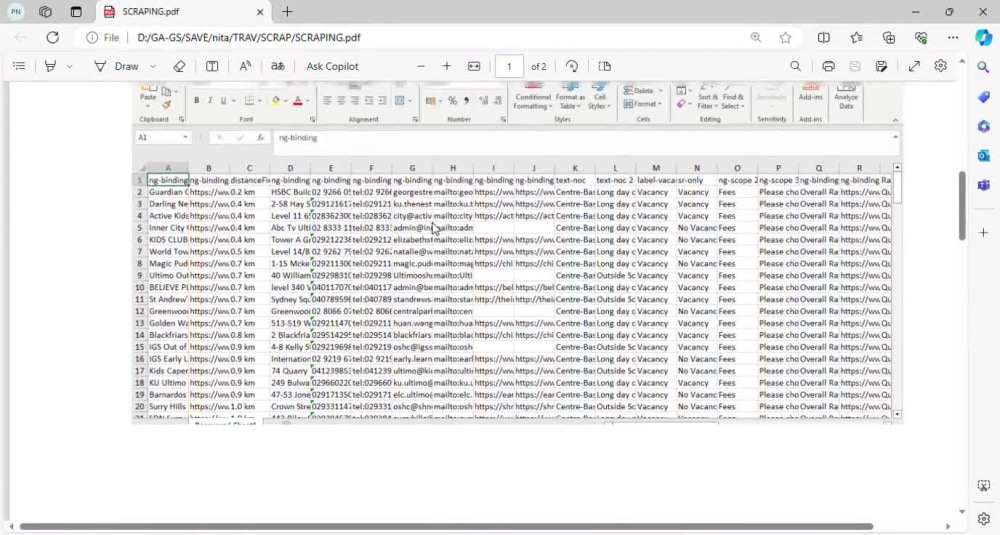Viewport: 1000px width, 535px height.
Task: Refresh the page
Action: click(52, 38)
